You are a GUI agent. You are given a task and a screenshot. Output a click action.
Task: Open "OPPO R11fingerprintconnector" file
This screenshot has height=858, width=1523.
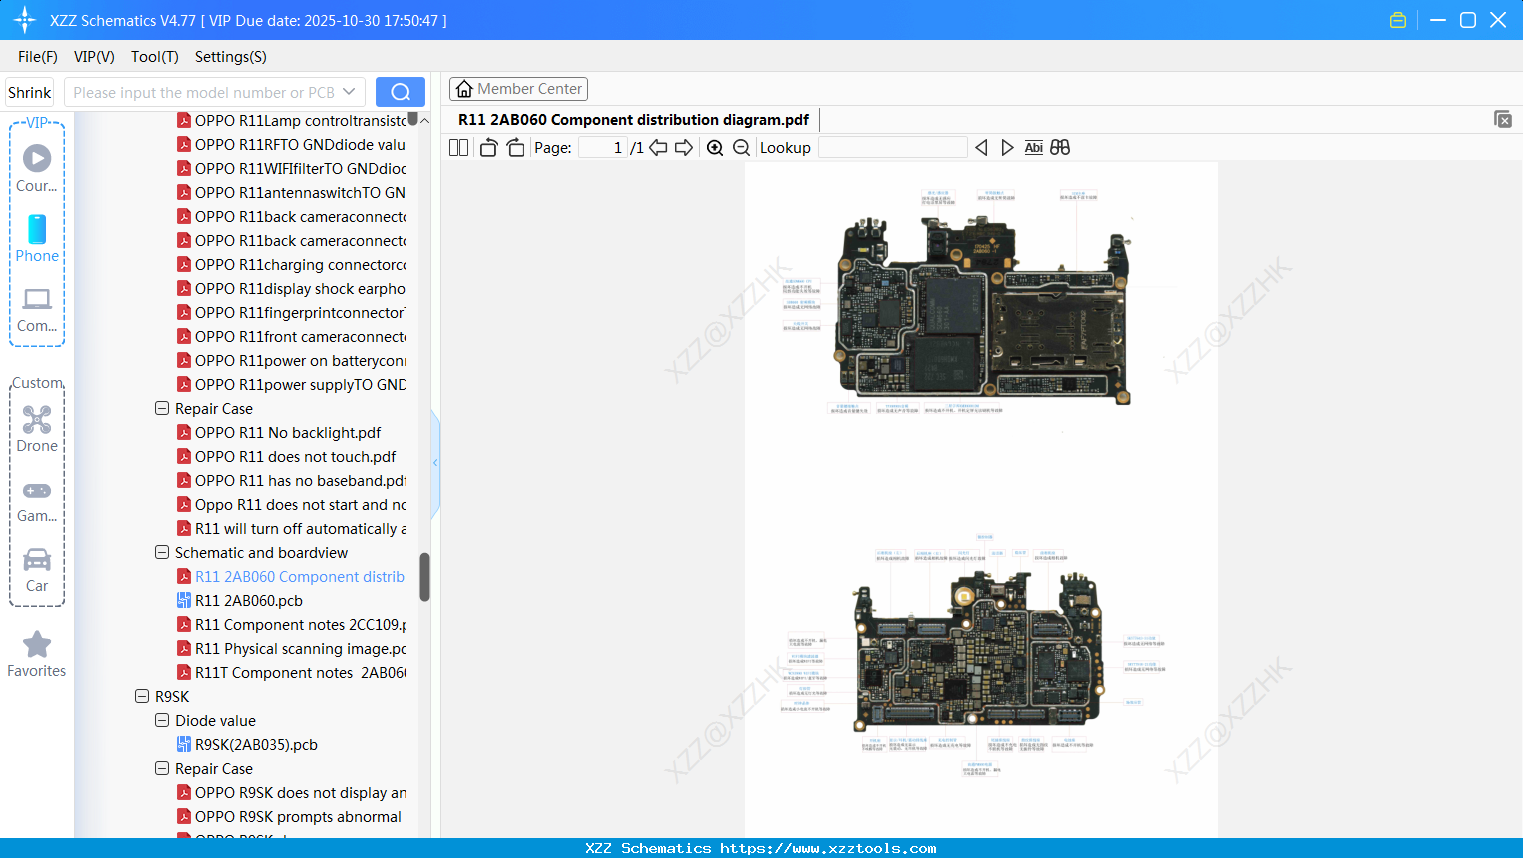point(292,312)
